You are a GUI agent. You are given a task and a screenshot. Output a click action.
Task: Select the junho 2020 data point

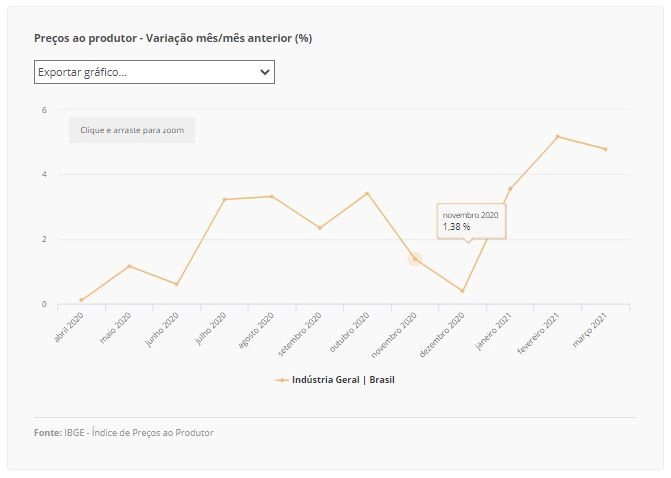point(176,284)
